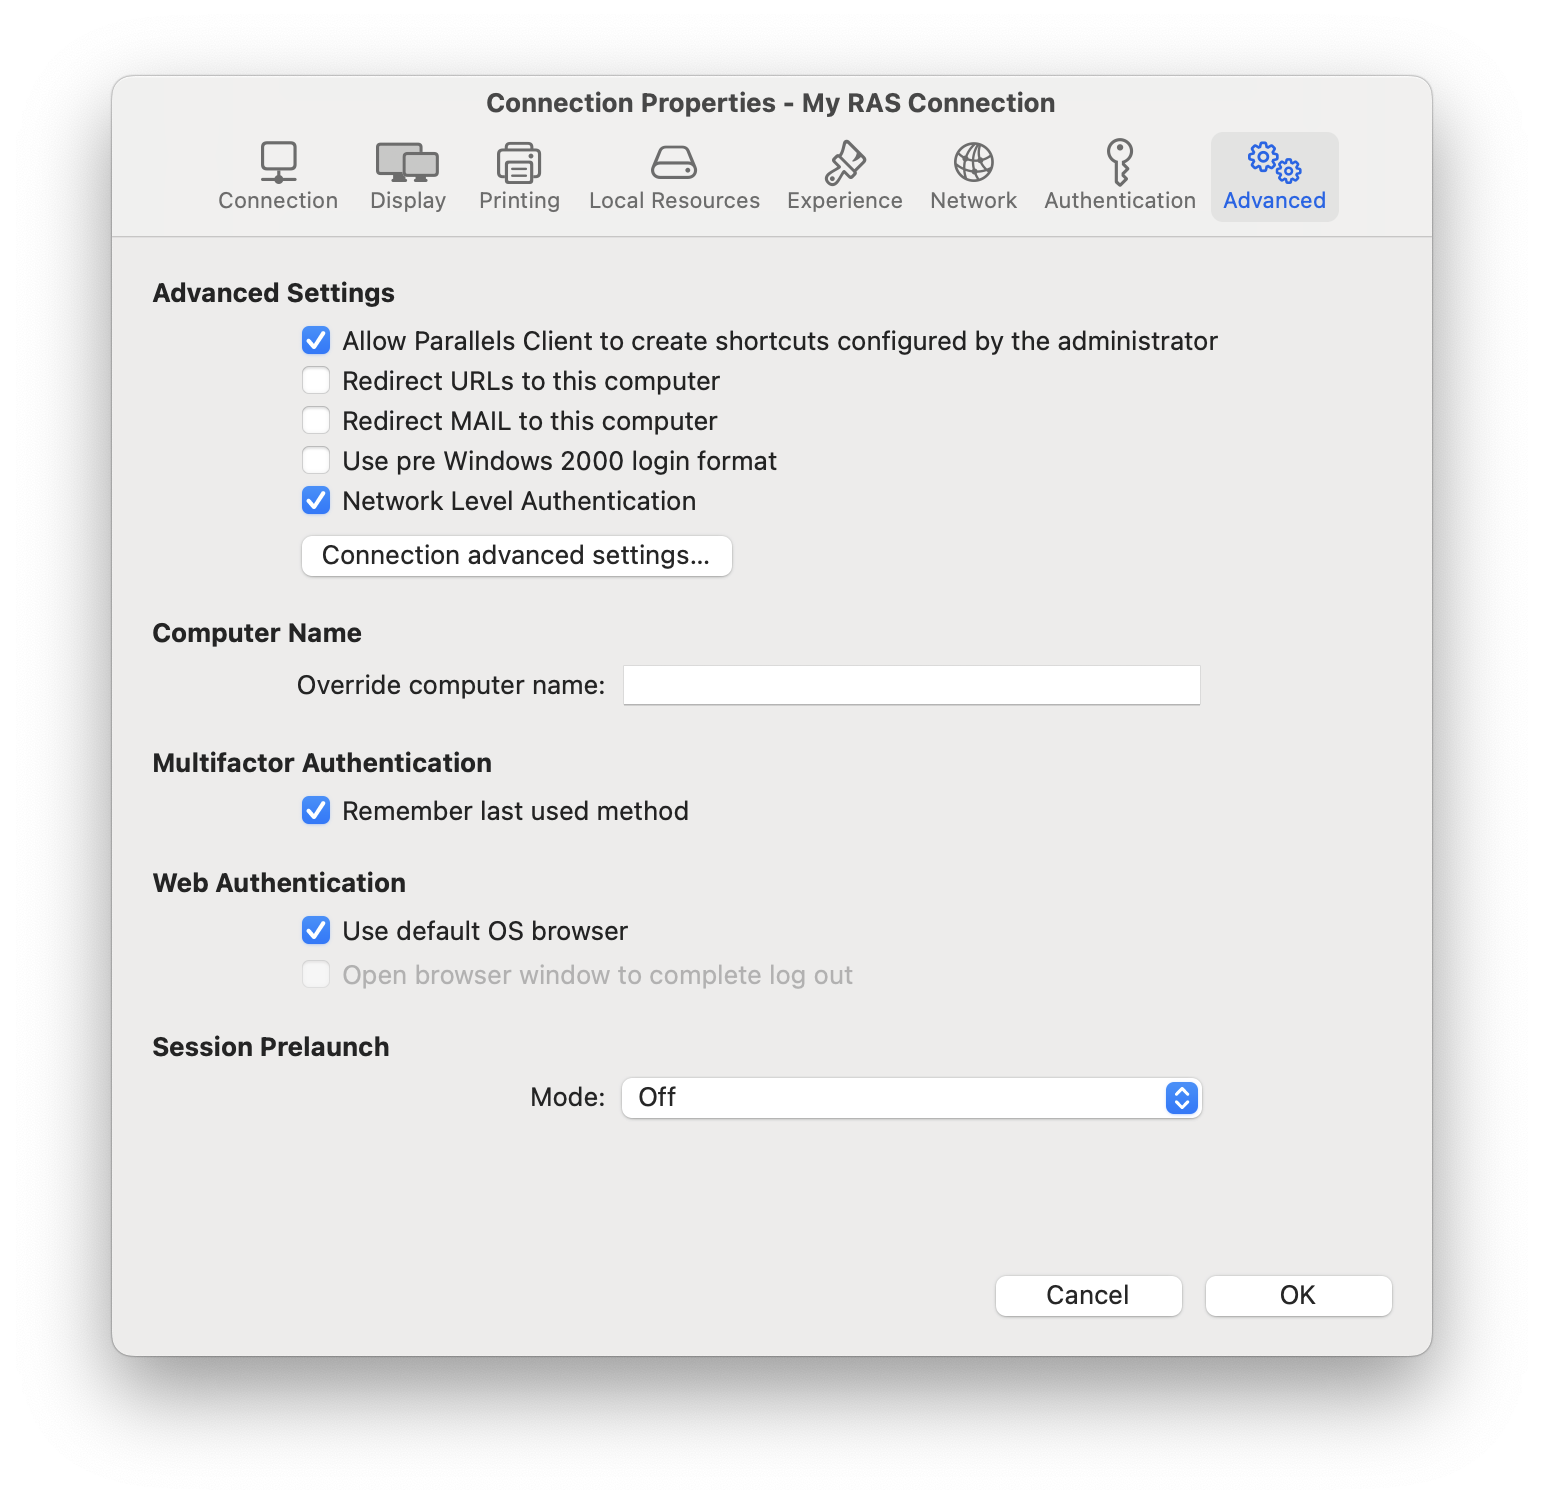This screenshot has height=1504, width=1544.
Task: Uncheck Use default OS browser
Action: (316, 931)
